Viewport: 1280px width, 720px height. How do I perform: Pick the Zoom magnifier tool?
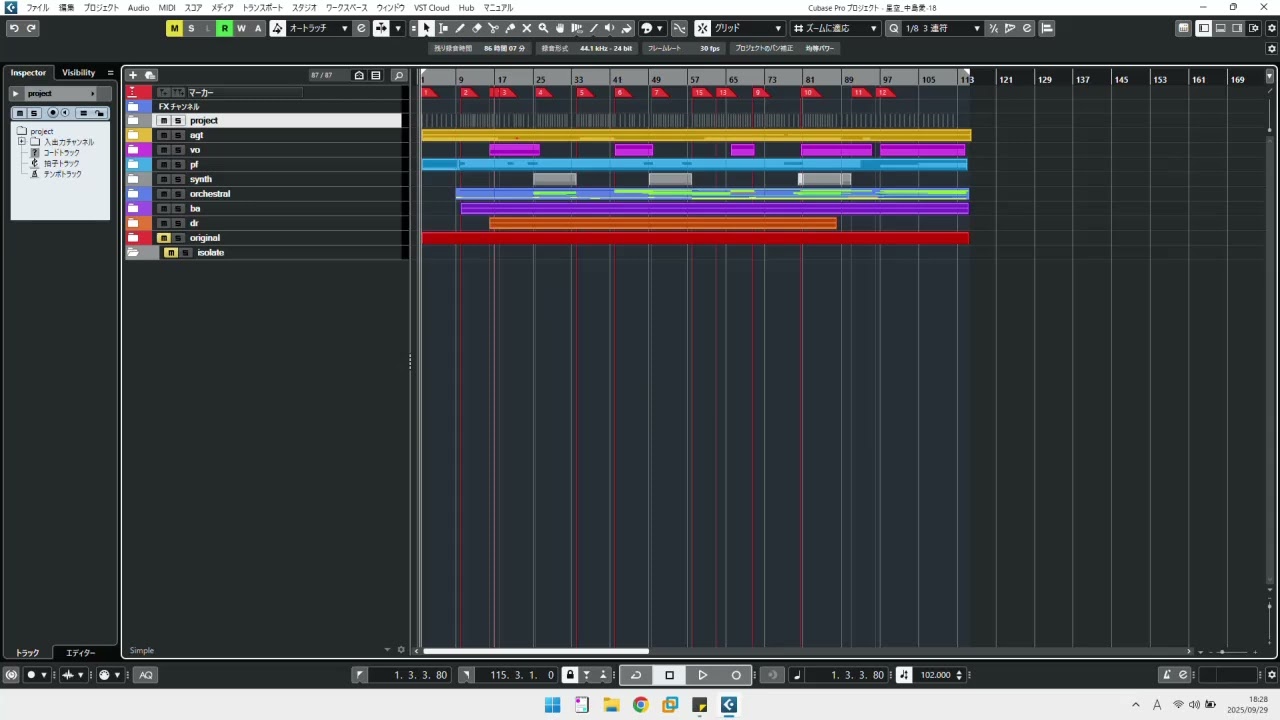(x=543, y=28)
